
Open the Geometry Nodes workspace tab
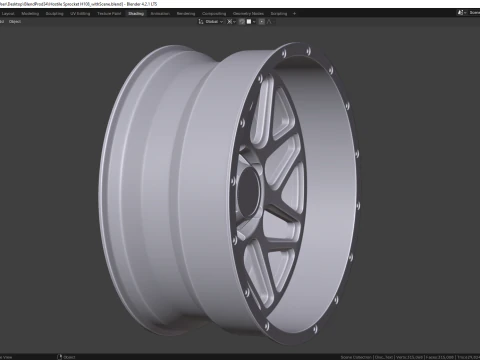point(248,14)
